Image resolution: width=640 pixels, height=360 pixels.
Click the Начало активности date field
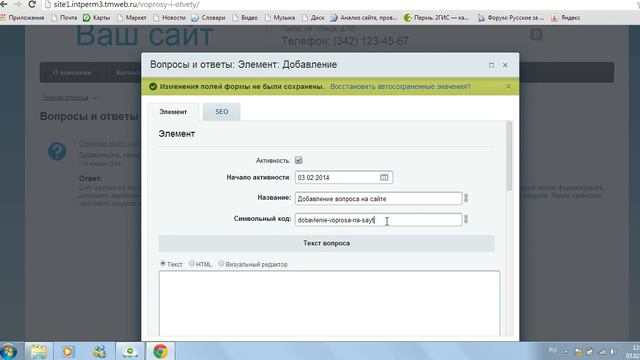[344, 177]
